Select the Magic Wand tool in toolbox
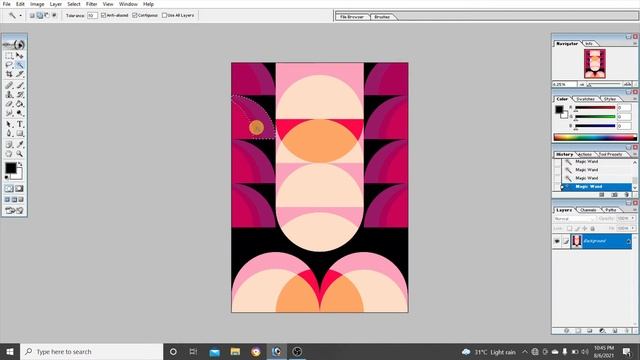 point(20,65)
